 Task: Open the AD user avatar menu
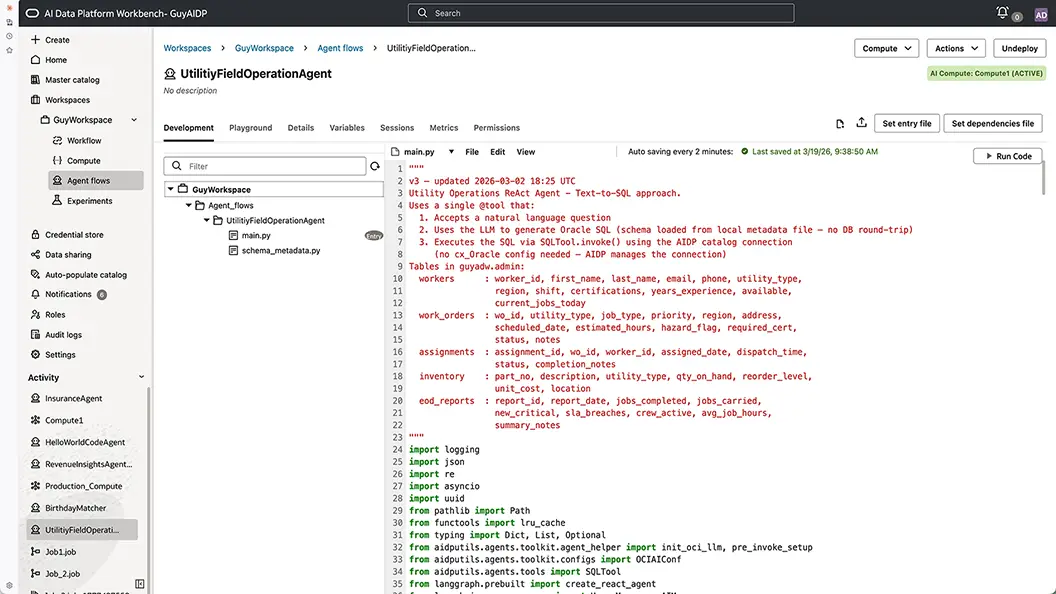pyautogui.click(x=1041, y=15)
